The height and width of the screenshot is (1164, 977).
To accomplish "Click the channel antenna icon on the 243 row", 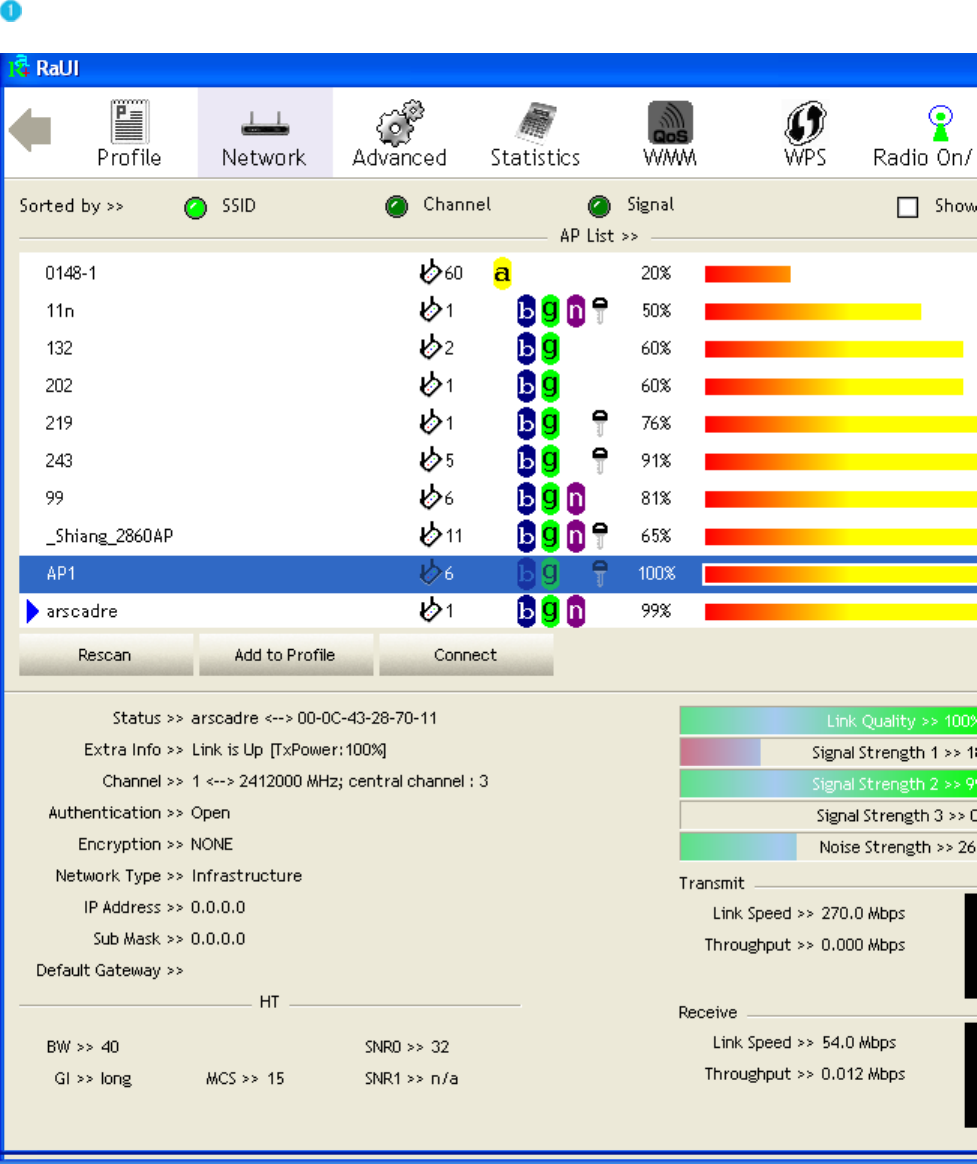I will 429,460.
